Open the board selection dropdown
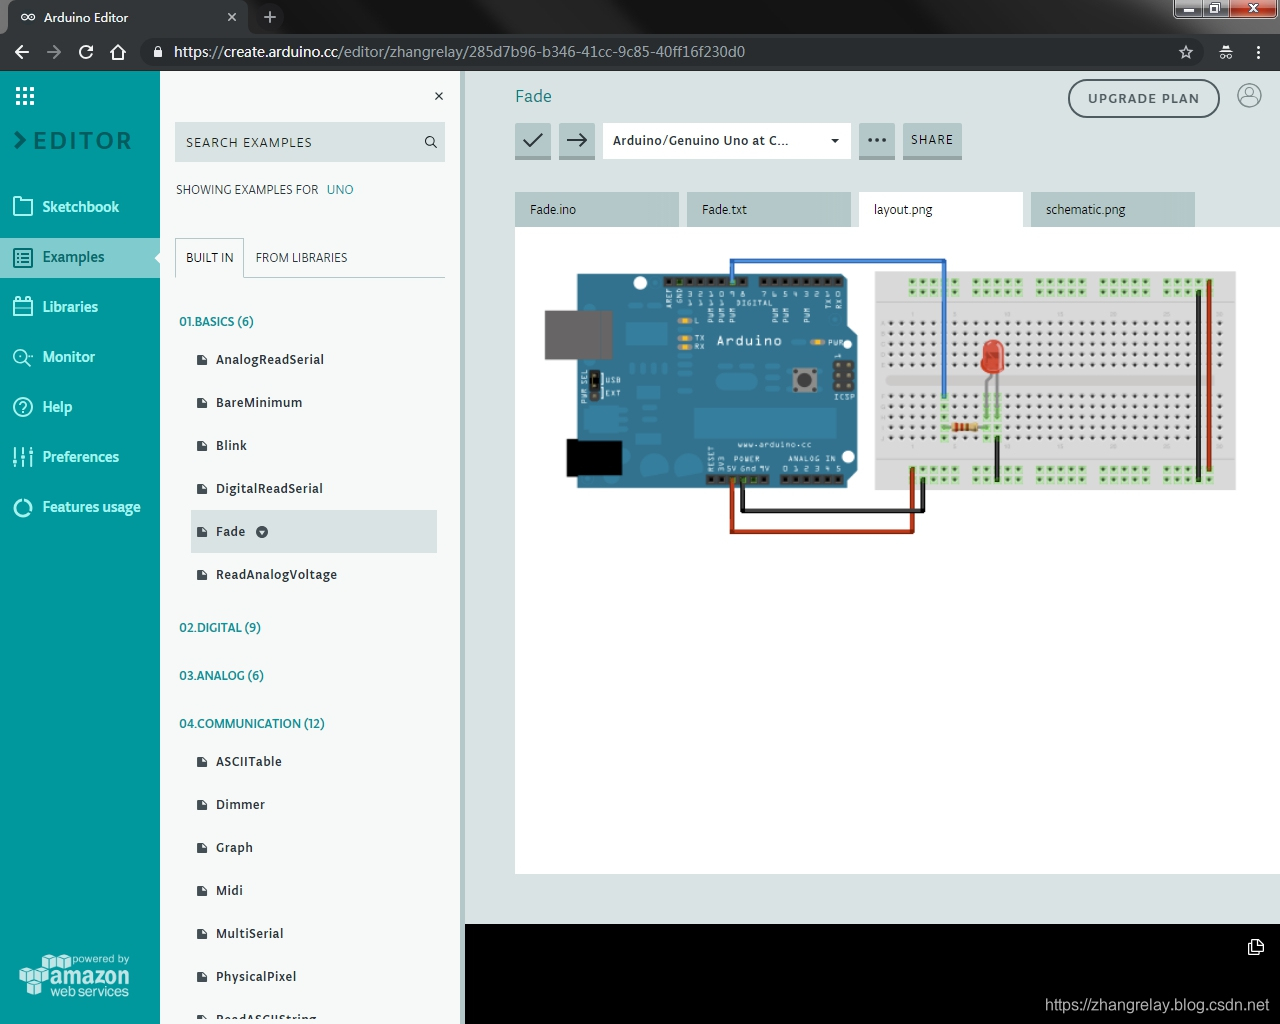This screenshot has height=1024, width=1280. pyautogui.click(x=727, y=140)
